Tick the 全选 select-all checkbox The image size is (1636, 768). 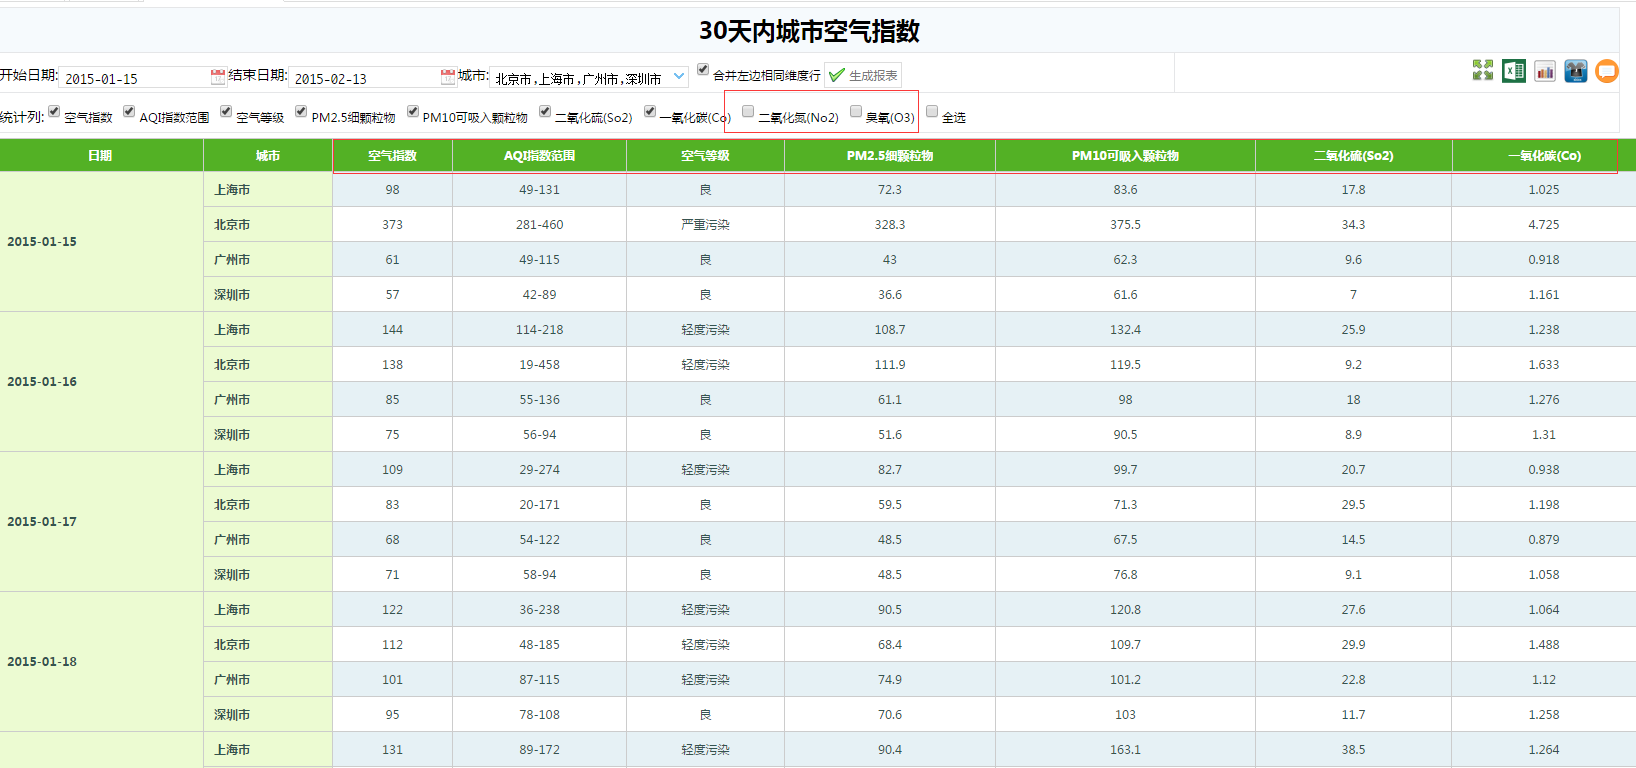coord(932,112)
